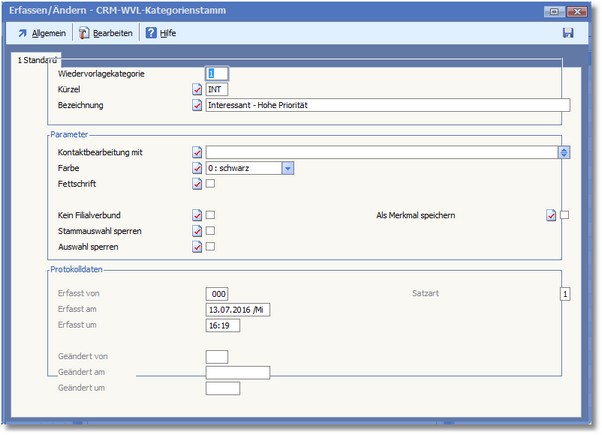Expand the Farbe dropdown showing schwarz

[x=288, y=168]
